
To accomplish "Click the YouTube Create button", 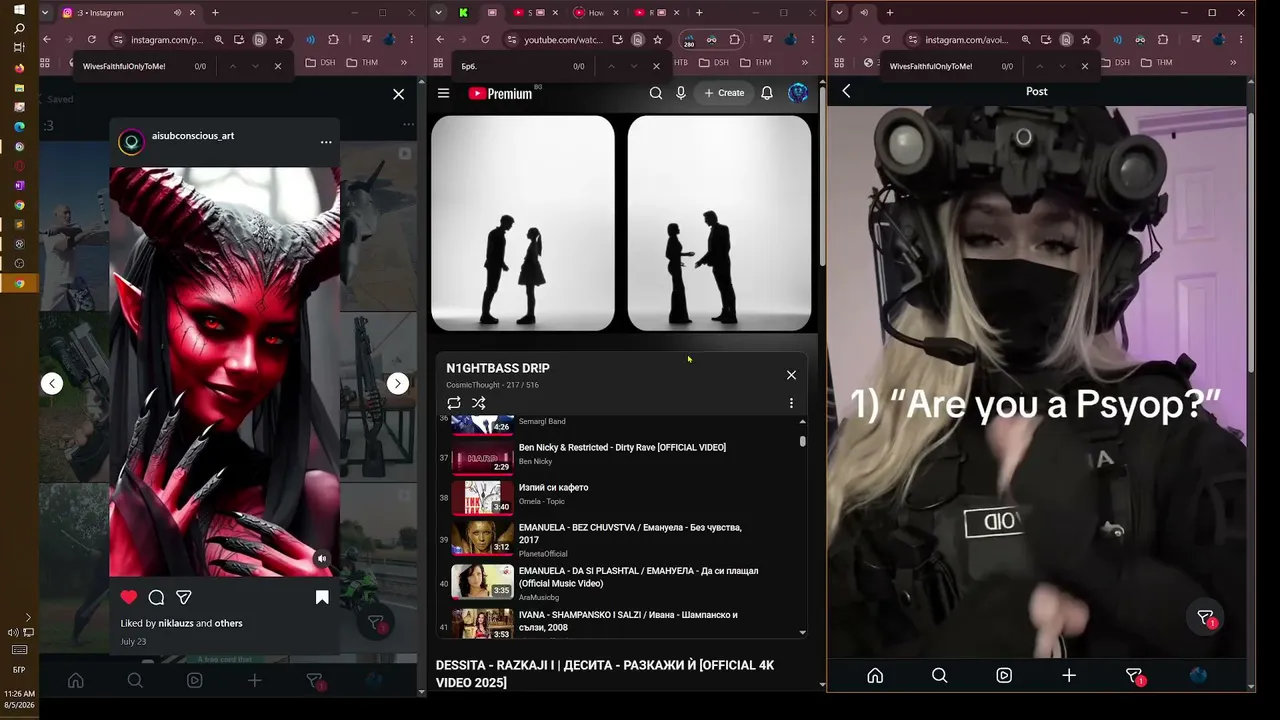I will pos(724,93).
